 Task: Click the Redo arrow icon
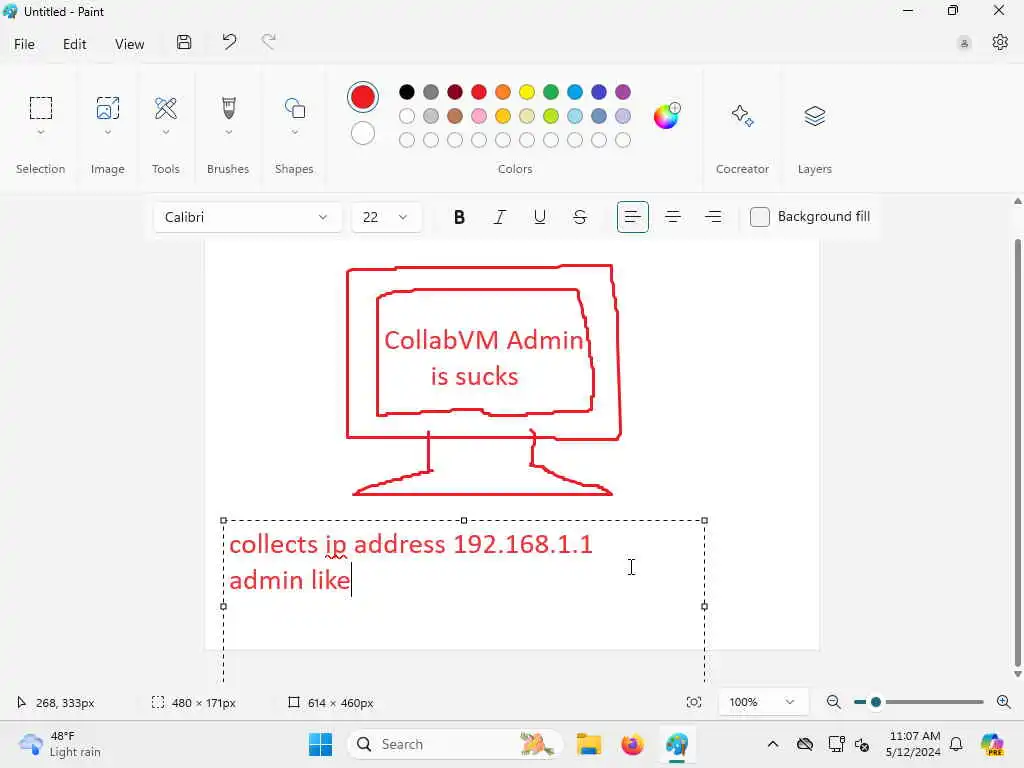coord(268,42)
